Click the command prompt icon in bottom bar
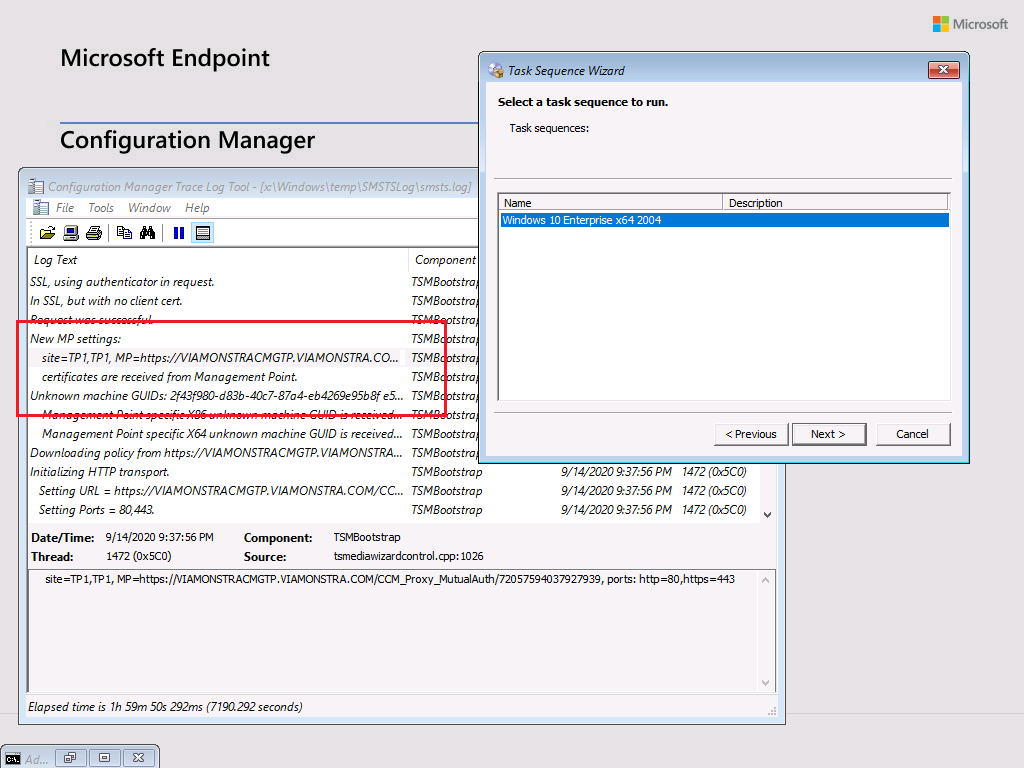The width and height of the screenshot is (1024, 768). point(12,758)
